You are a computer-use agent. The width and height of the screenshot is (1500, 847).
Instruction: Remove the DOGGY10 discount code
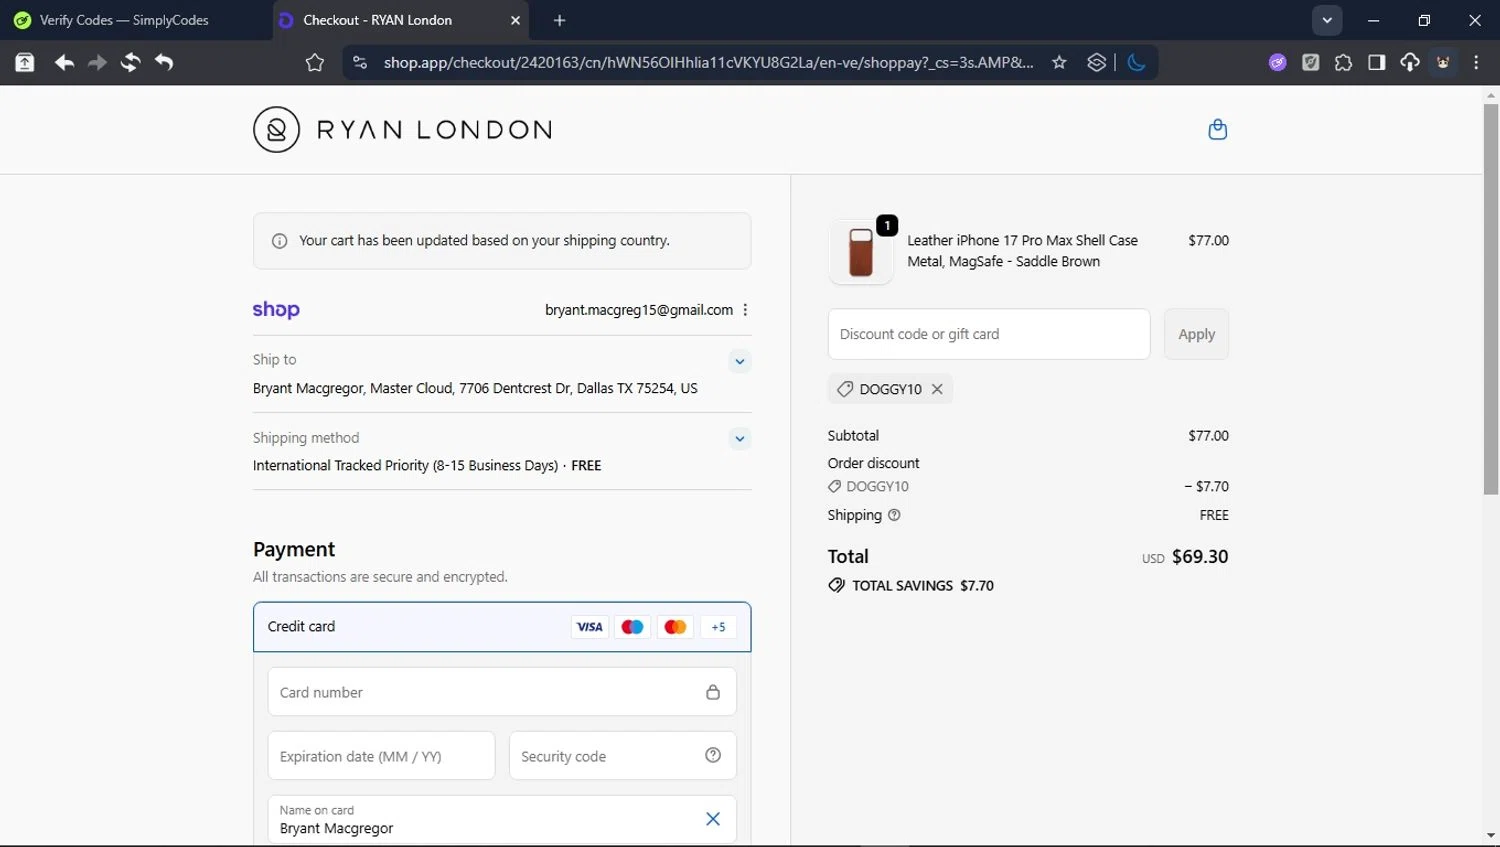(x=937, y=389)
